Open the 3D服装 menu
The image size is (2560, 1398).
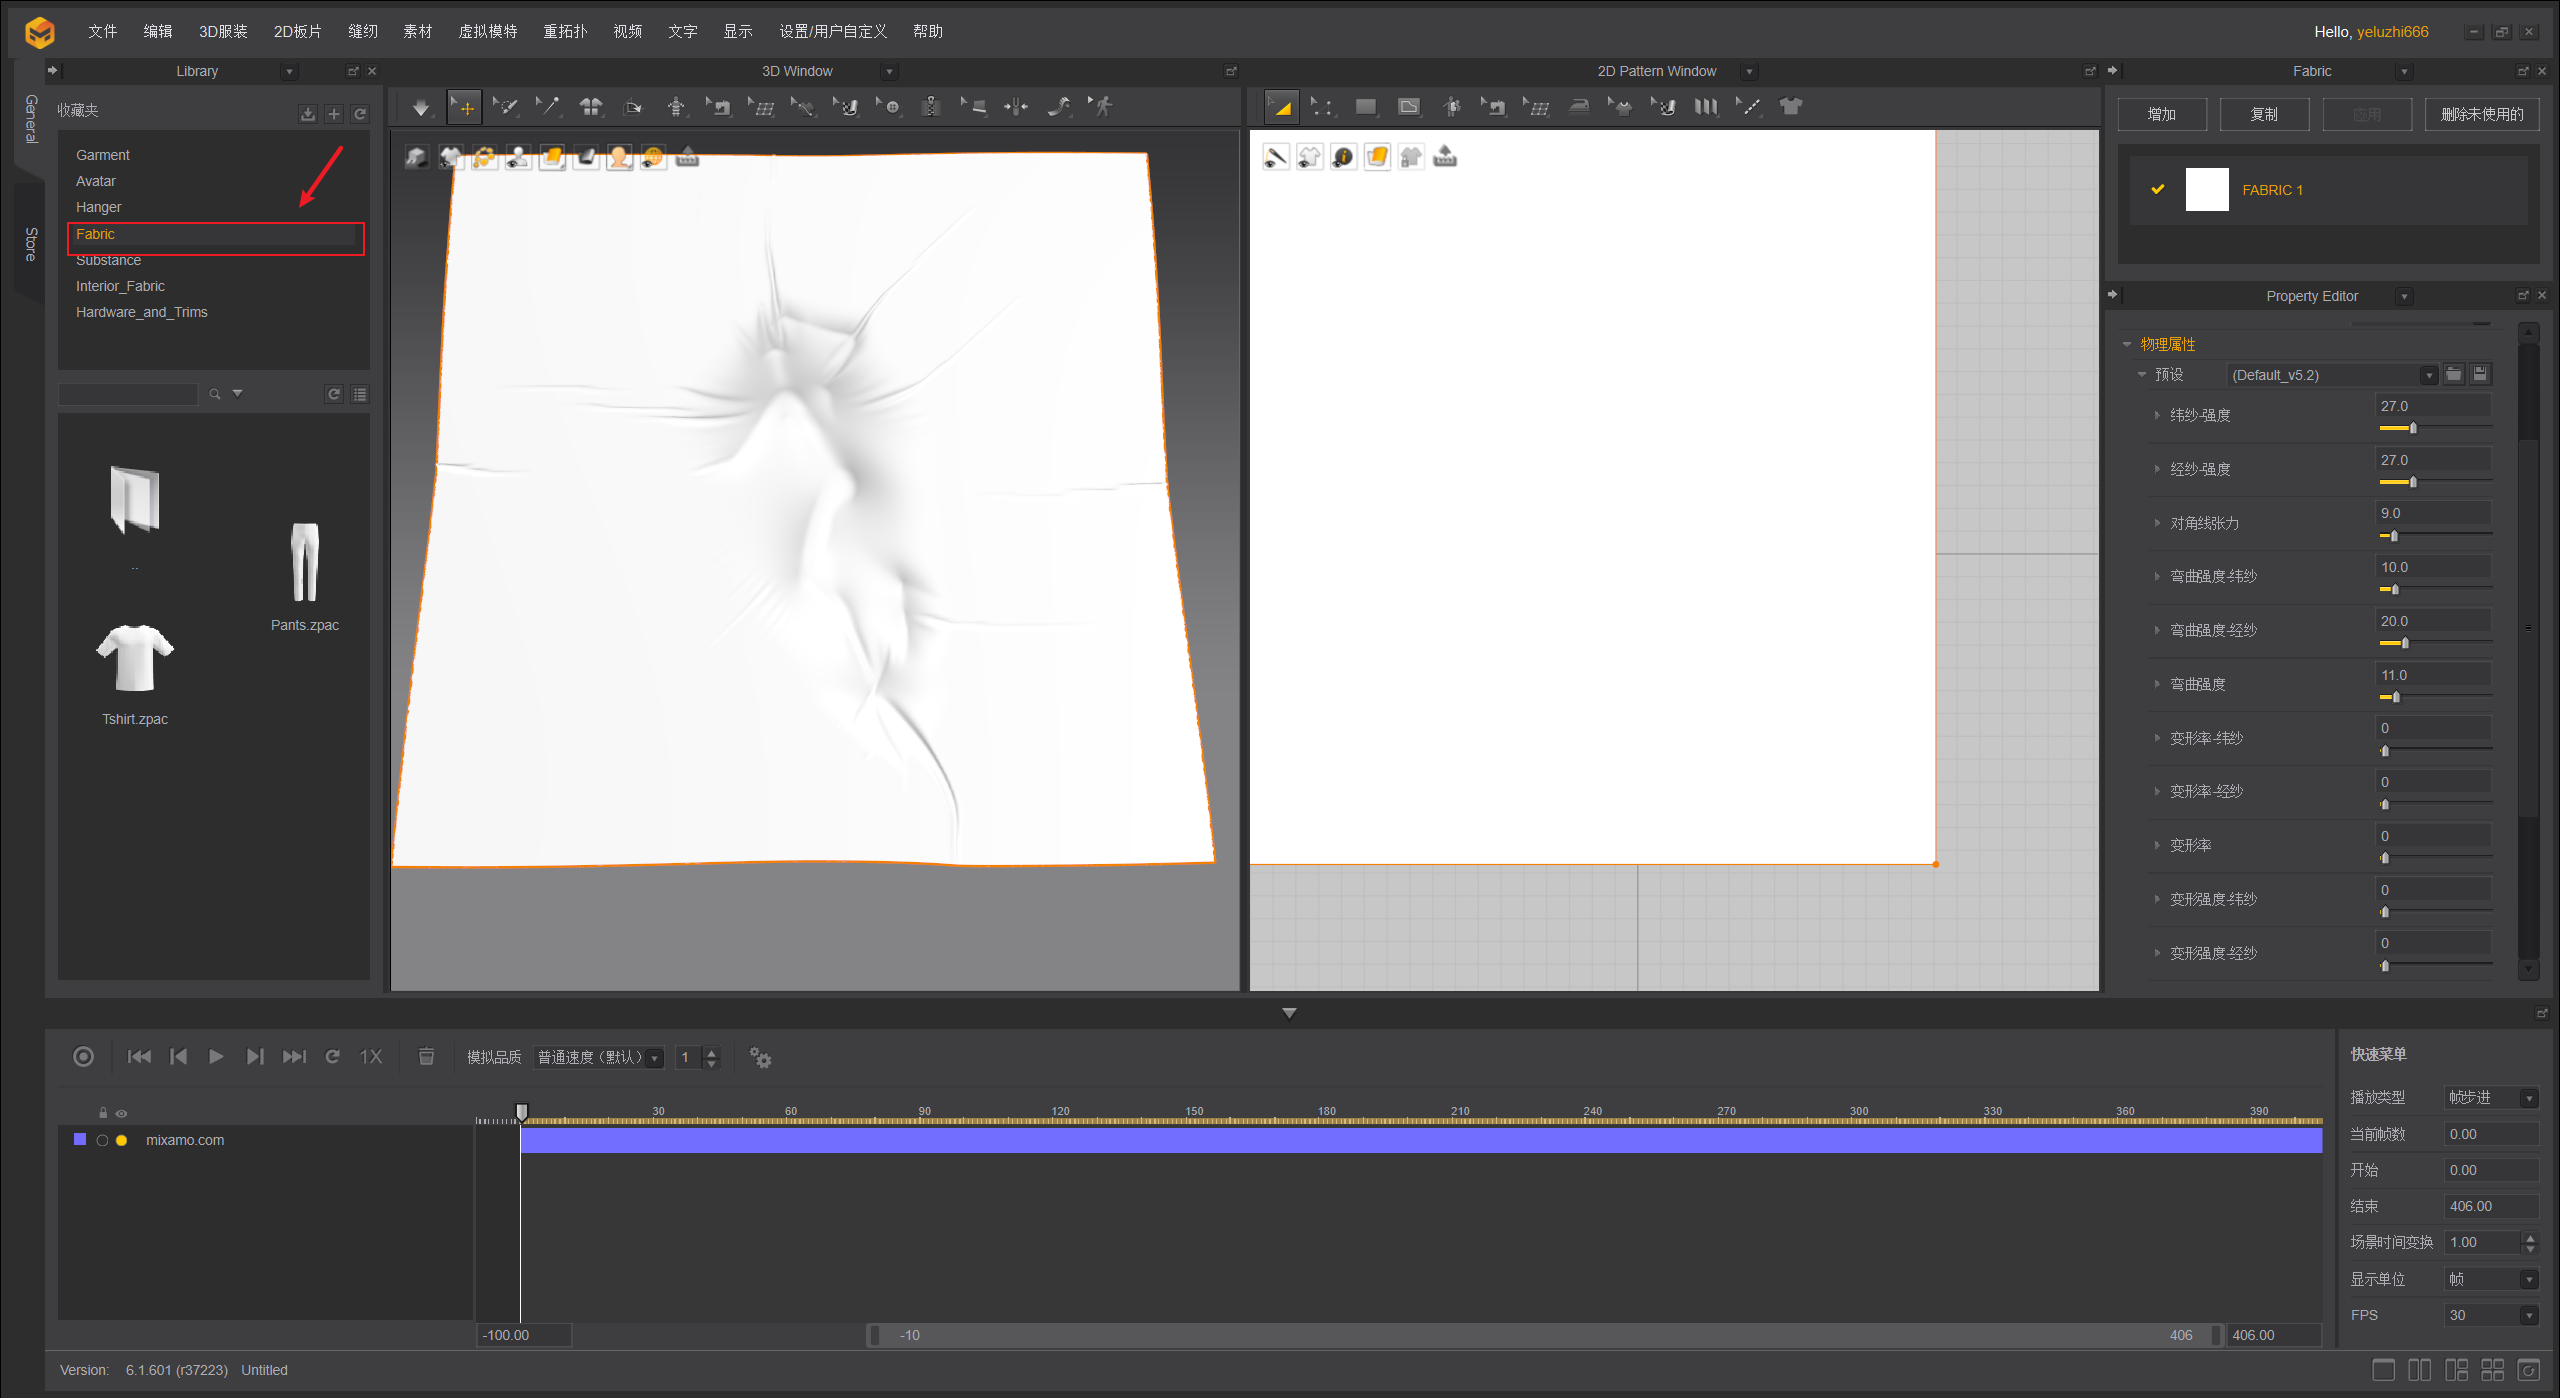[x=223, y=31]
